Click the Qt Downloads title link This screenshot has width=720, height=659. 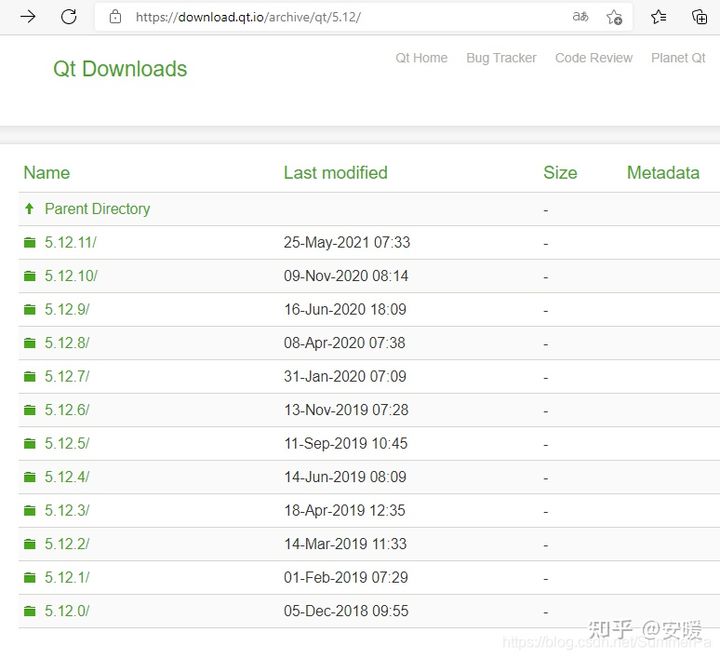120,69
